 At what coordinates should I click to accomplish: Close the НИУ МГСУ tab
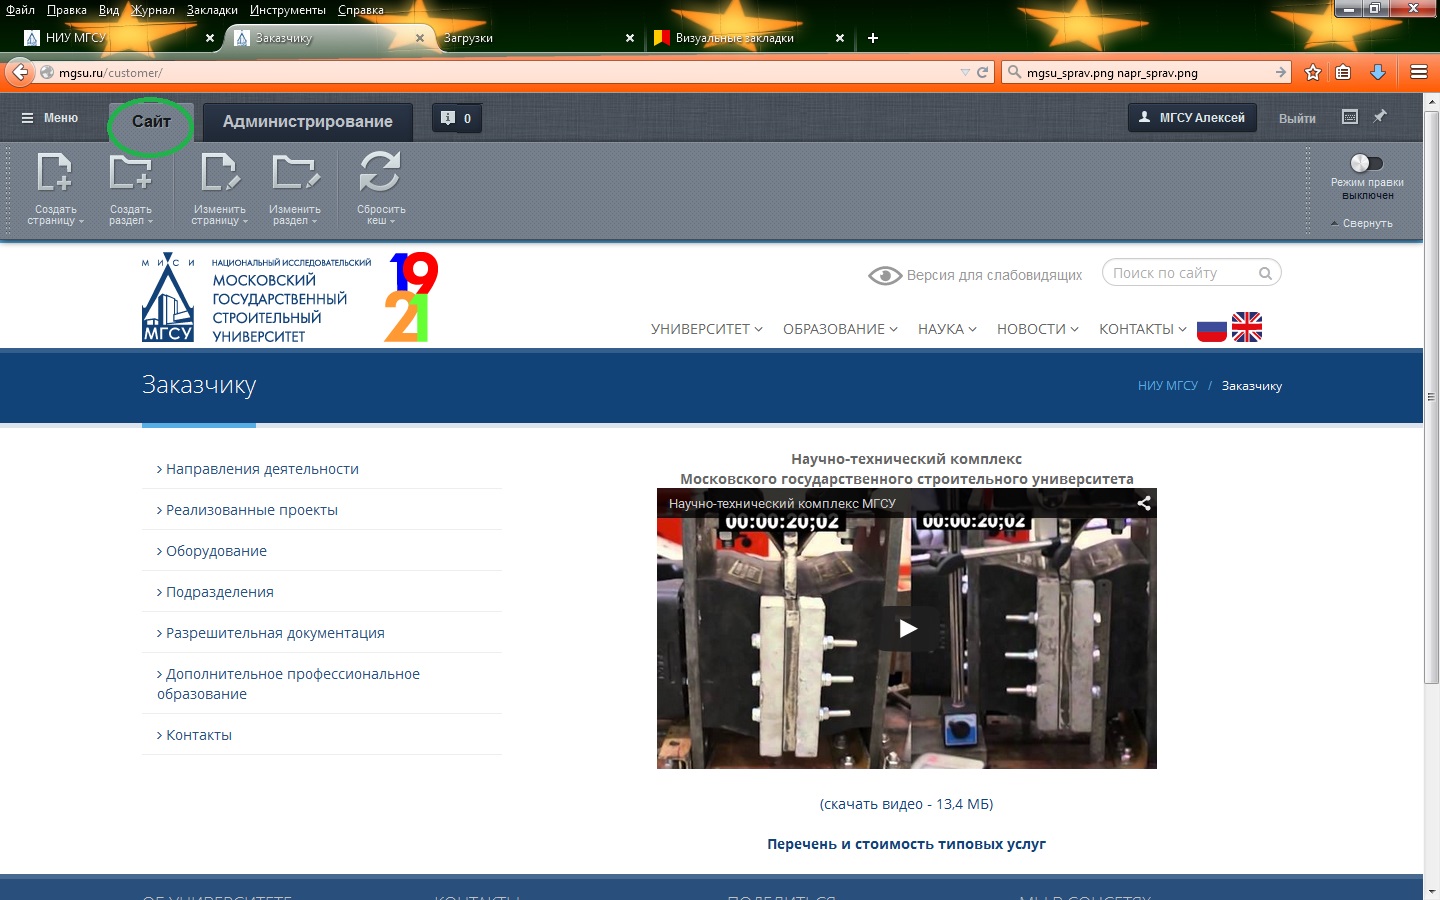210,38
